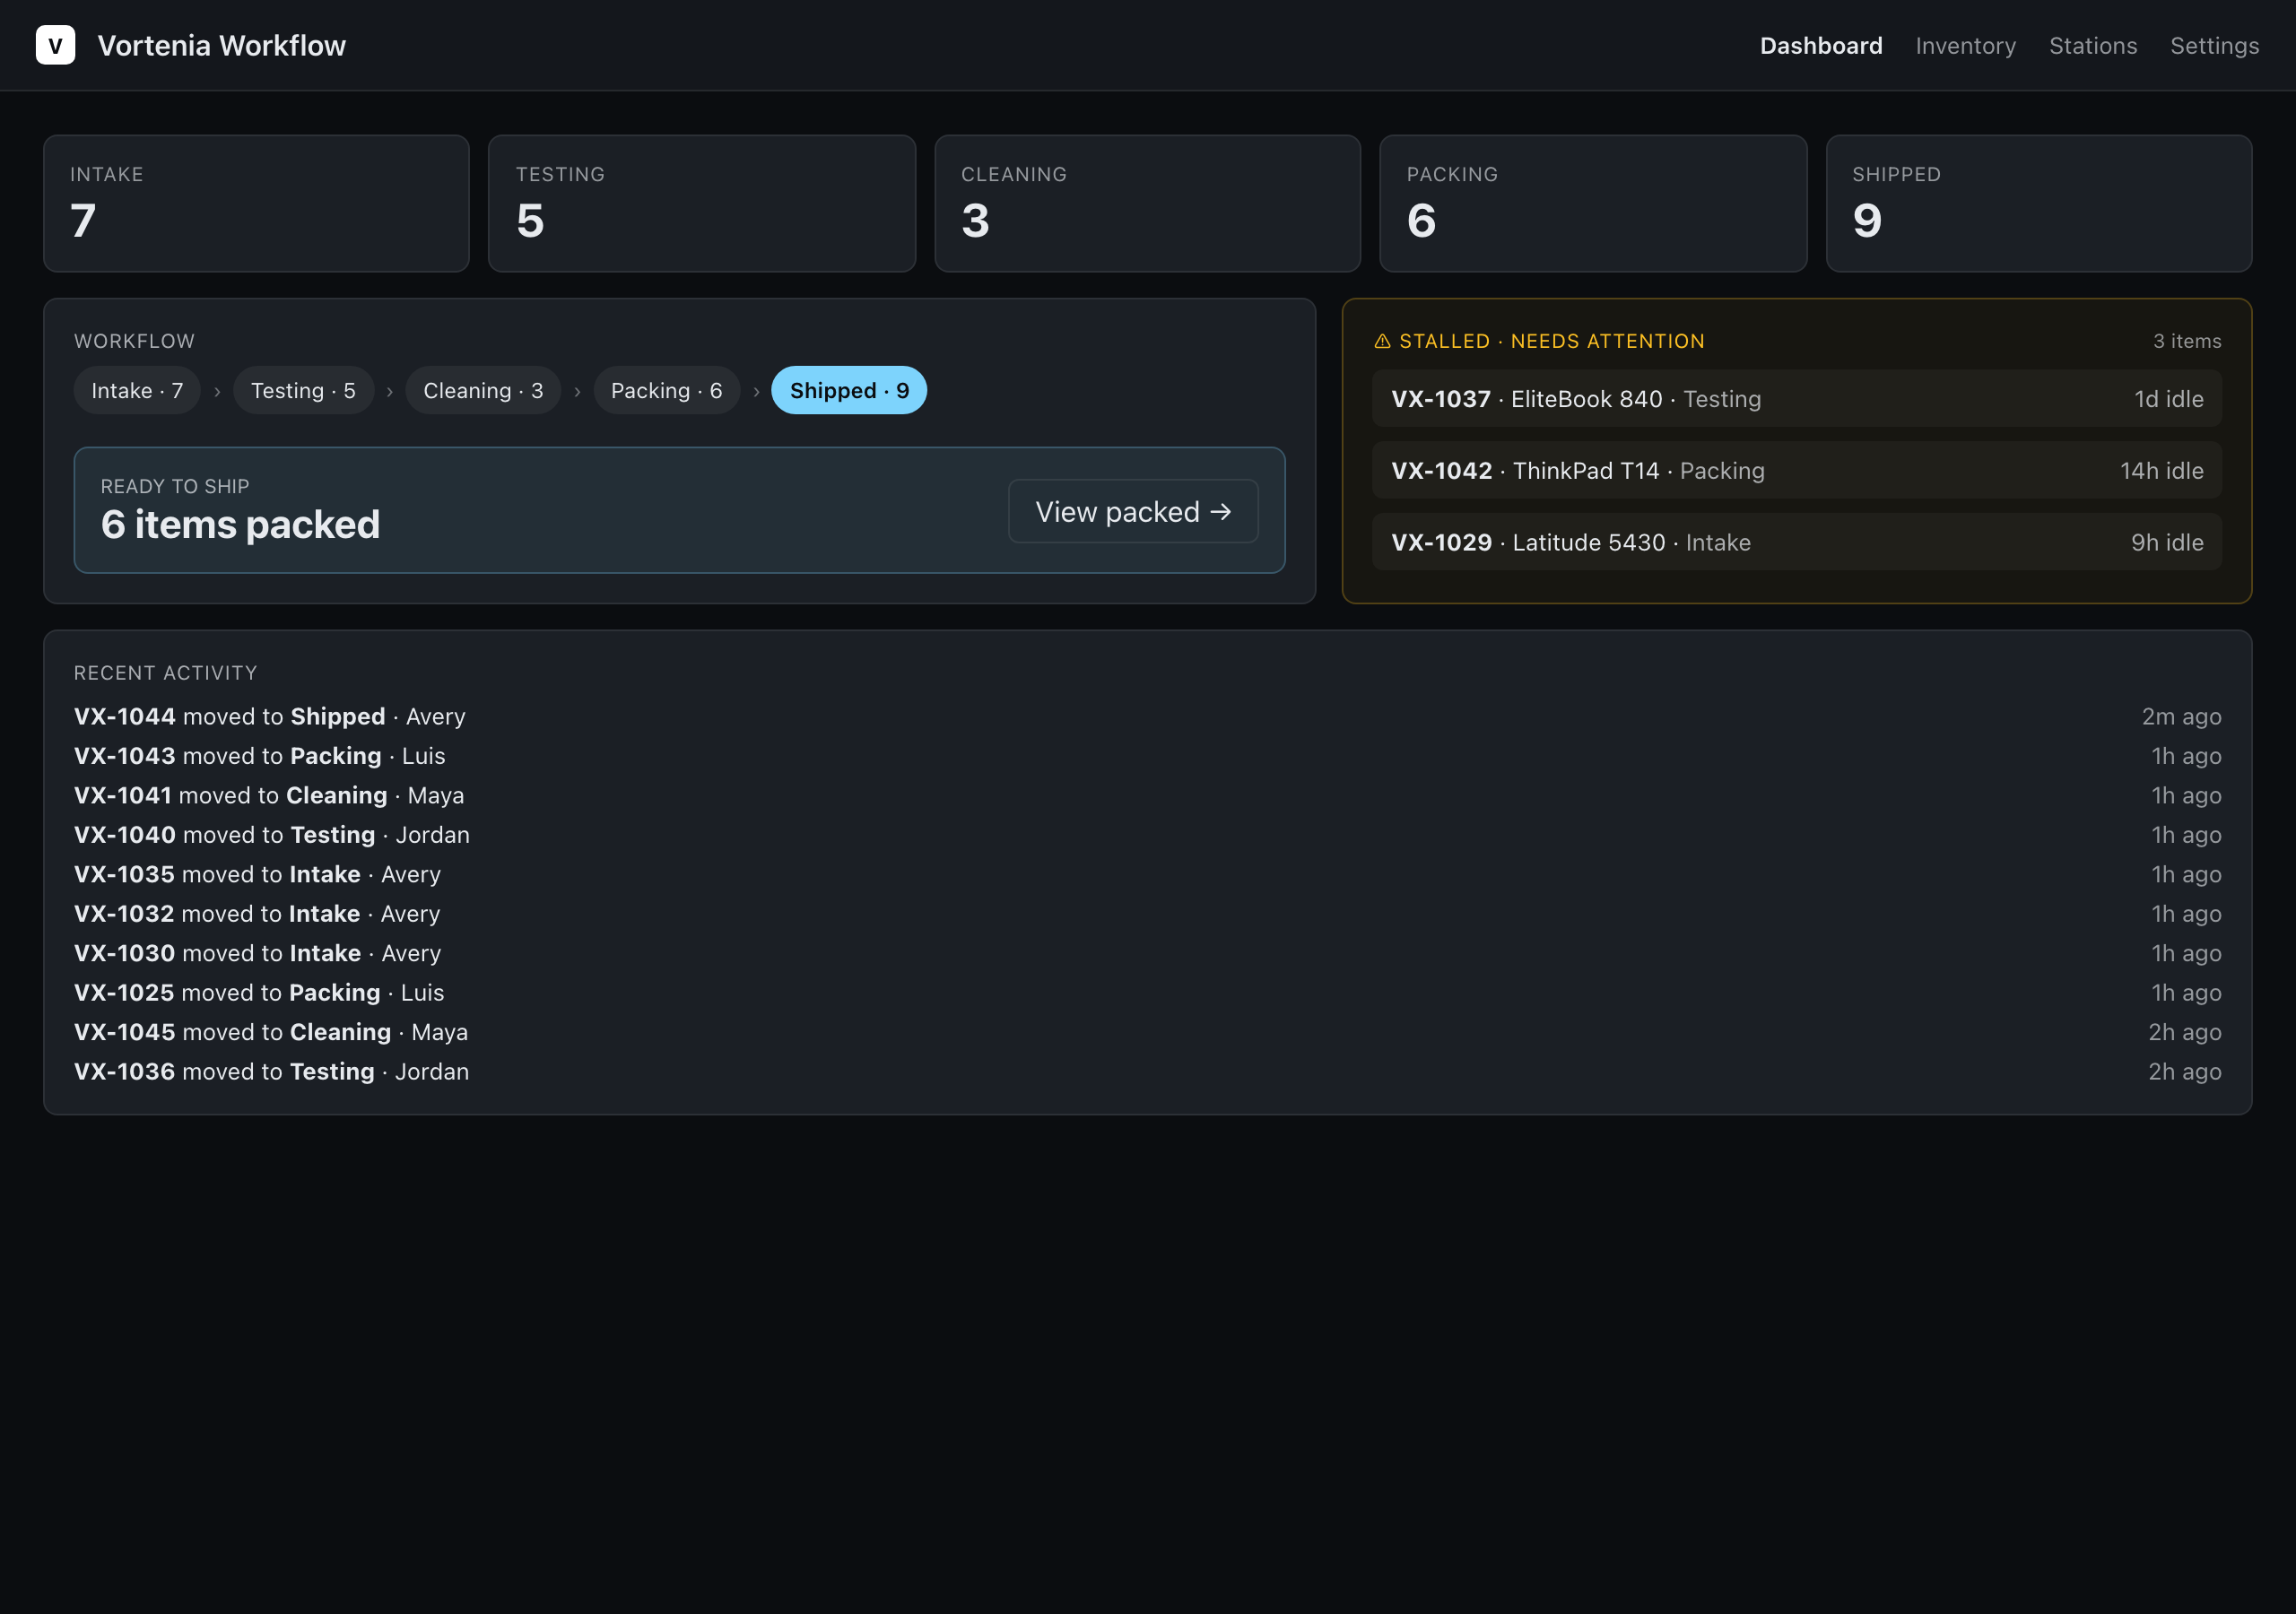
Task: Click the STALLED · NEEDS ATTENTION heading
Action: (1551, 341)
